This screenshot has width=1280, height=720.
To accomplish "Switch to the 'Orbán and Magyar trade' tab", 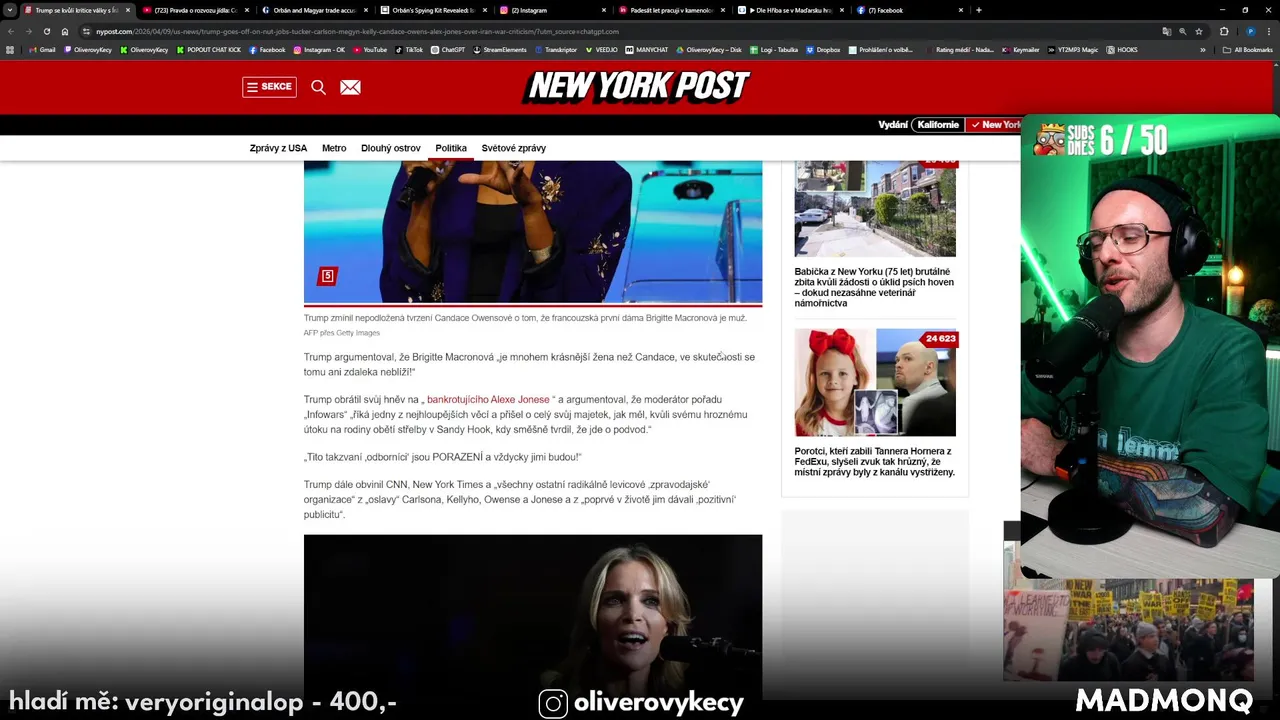I will coord(314,10).
